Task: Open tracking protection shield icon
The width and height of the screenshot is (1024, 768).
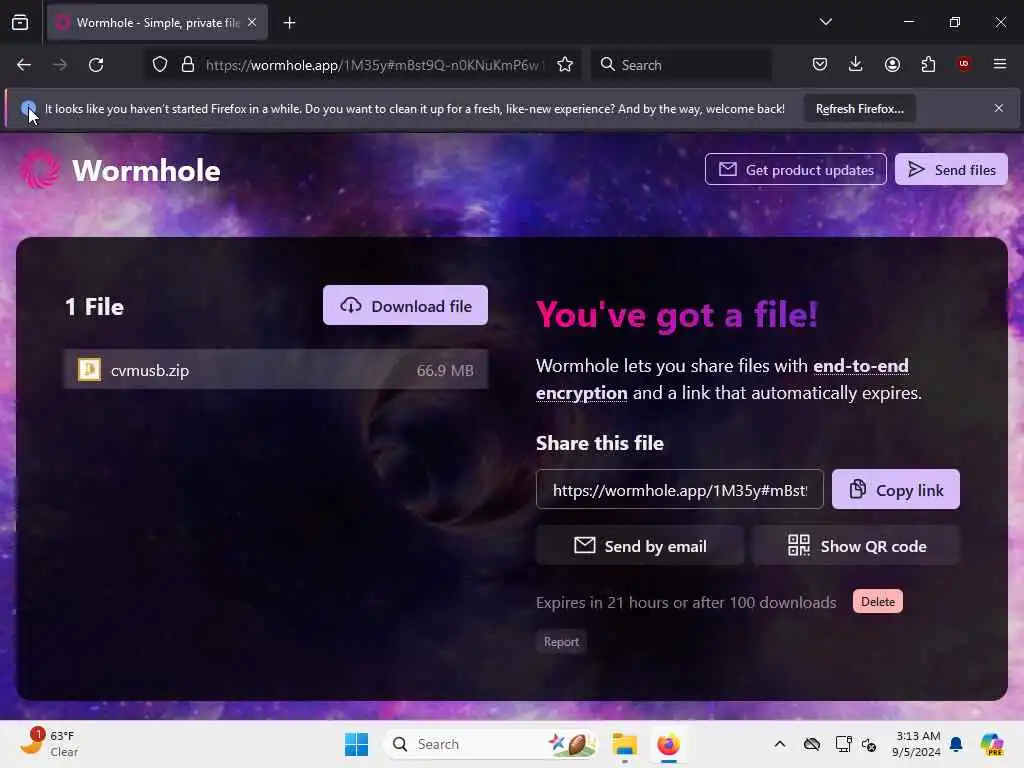Action: click(160, 65)
